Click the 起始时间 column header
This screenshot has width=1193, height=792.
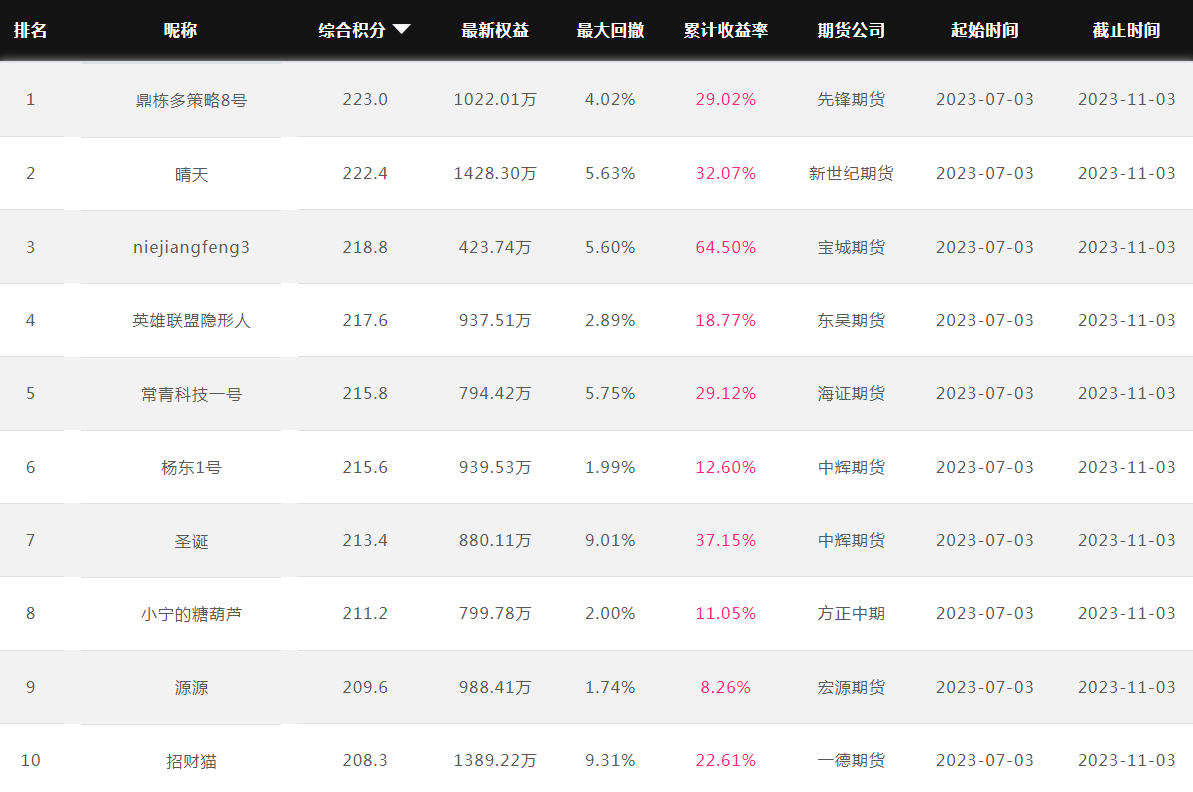point(985,30)
